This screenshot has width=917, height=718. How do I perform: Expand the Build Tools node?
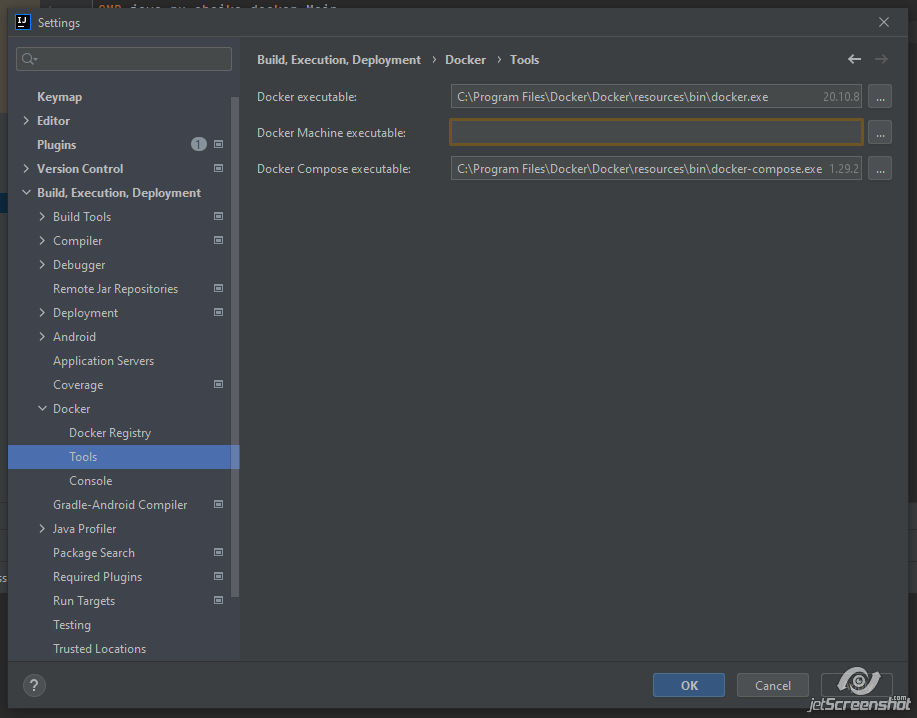(x=42, y=216)
